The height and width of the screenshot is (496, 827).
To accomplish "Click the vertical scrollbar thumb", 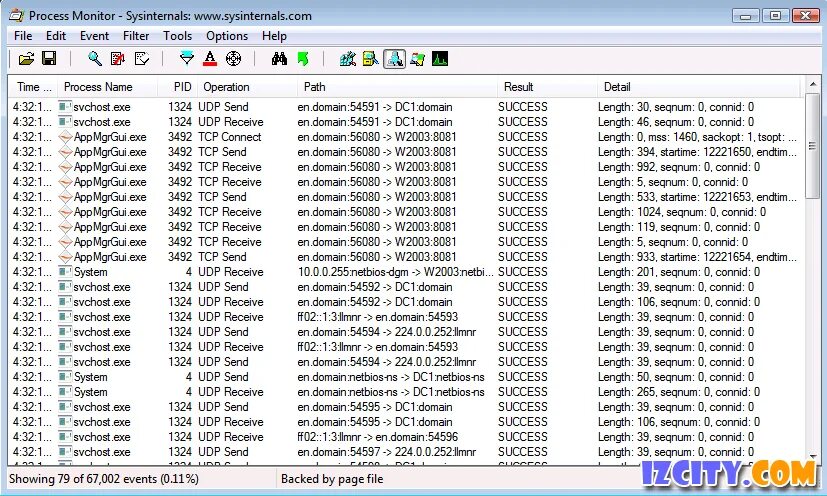I will coord(813,146).
